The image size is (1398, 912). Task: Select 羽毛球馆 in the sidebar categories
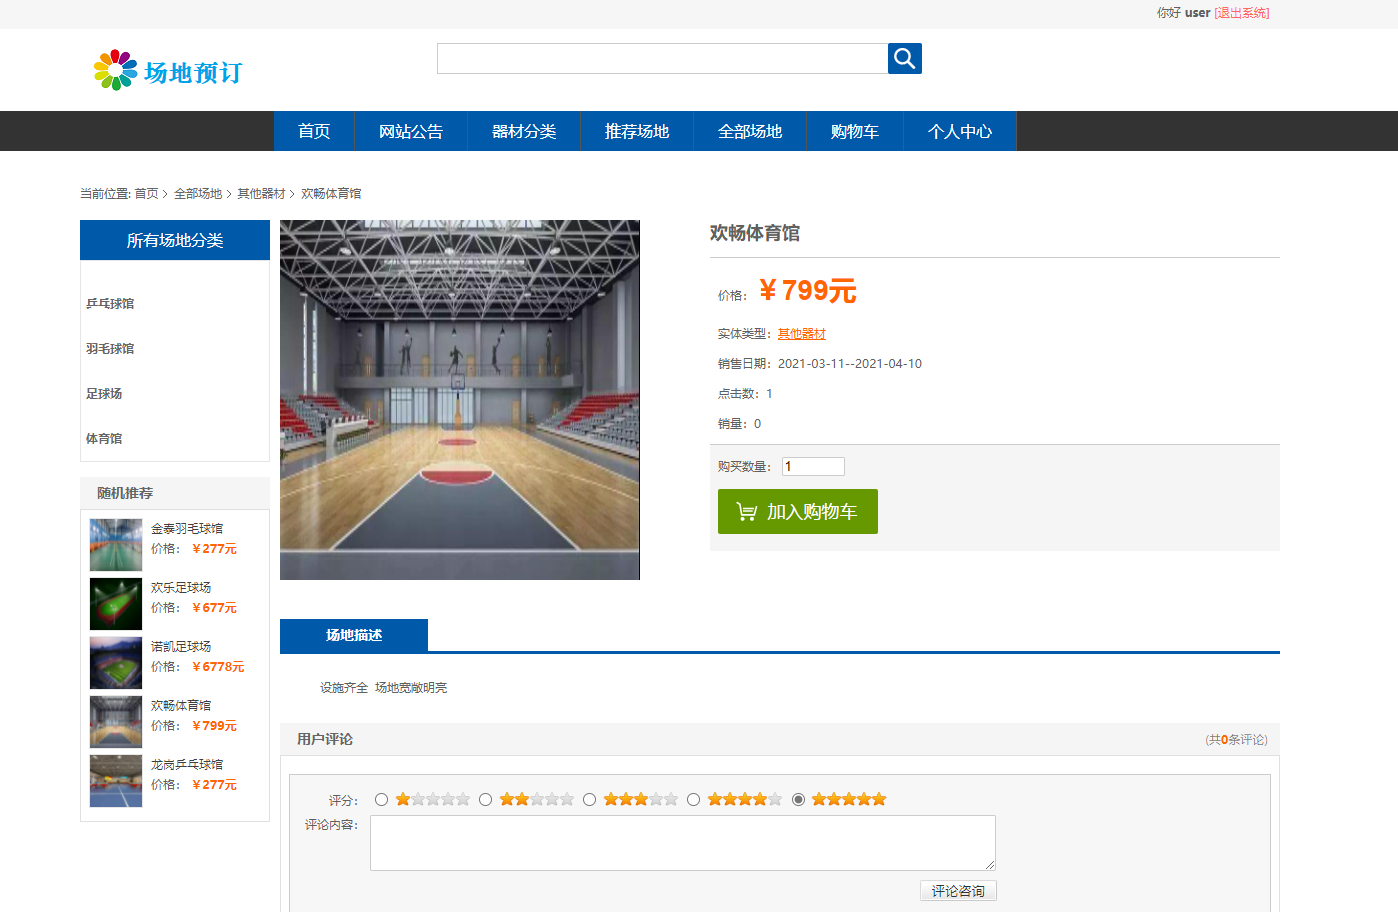coord(110,348)
